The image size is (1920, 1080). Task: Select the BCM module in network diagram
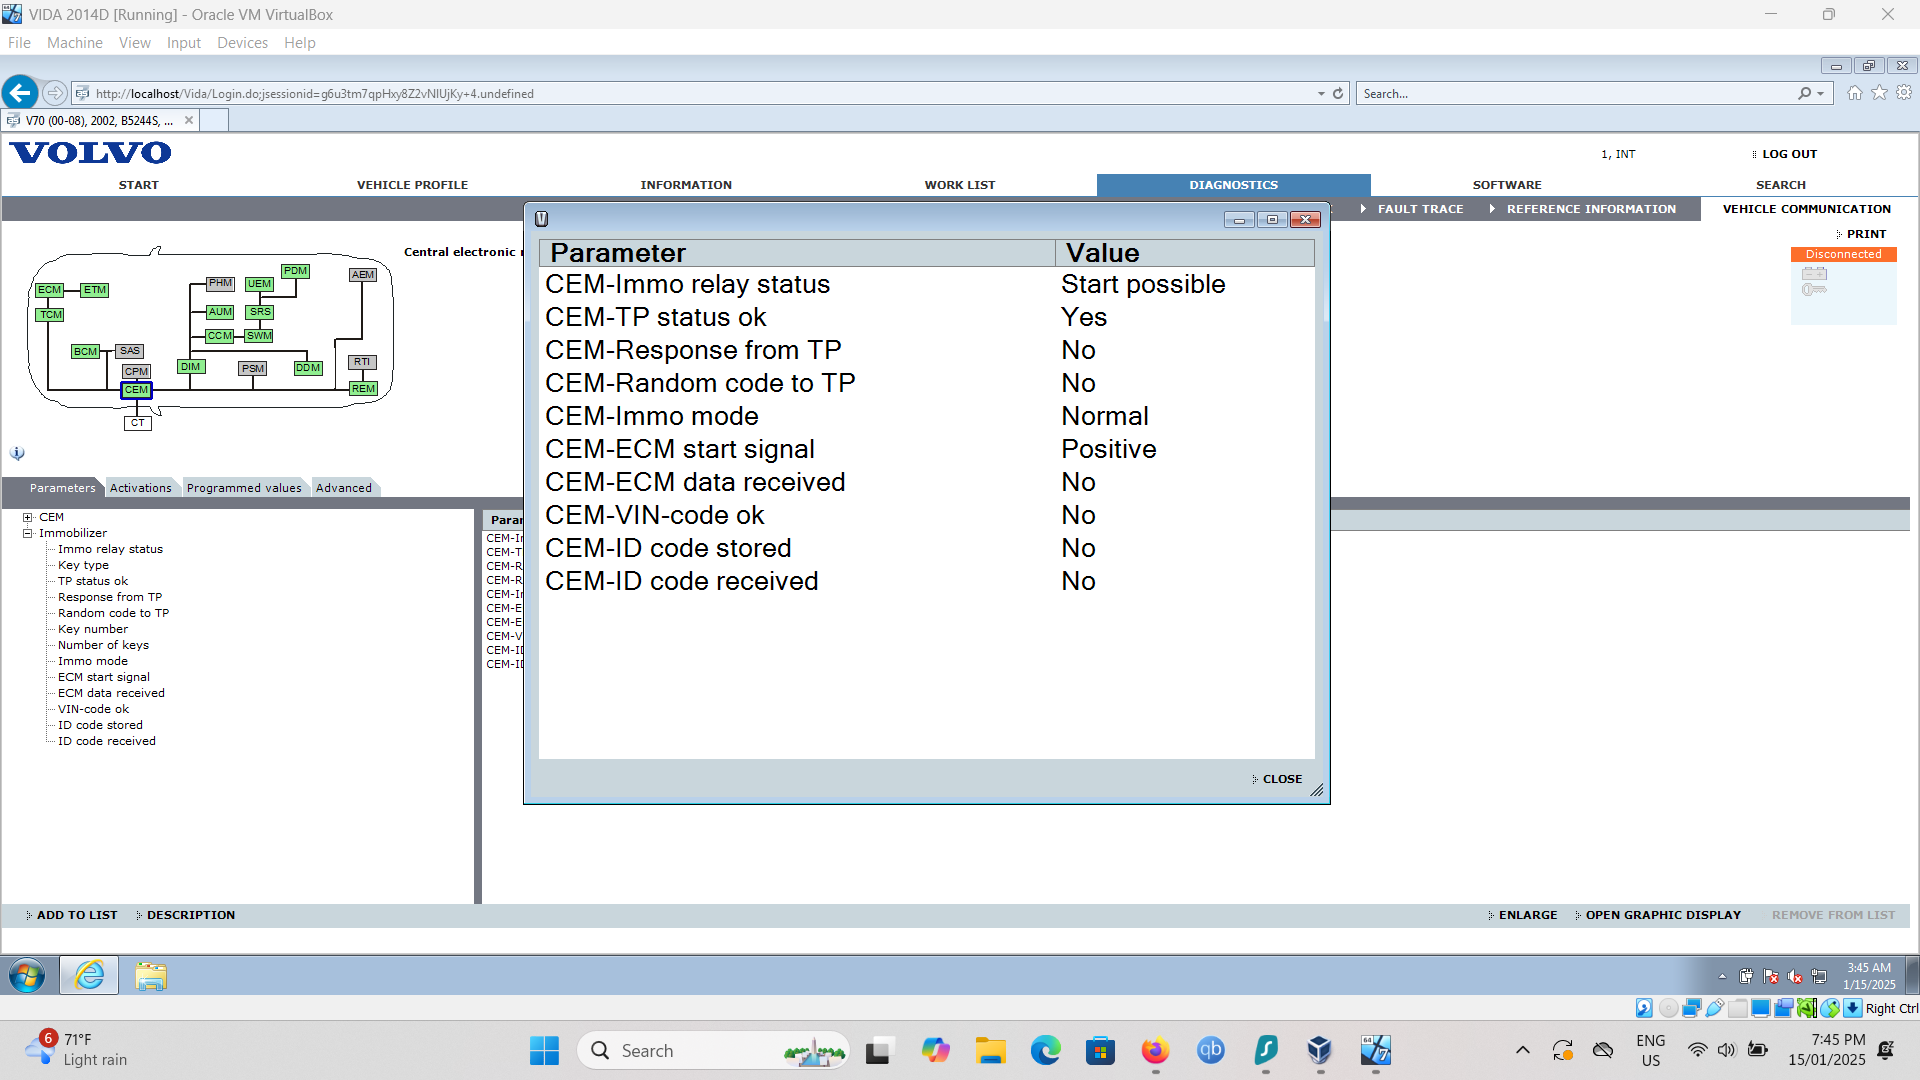[x=85, y=351]
